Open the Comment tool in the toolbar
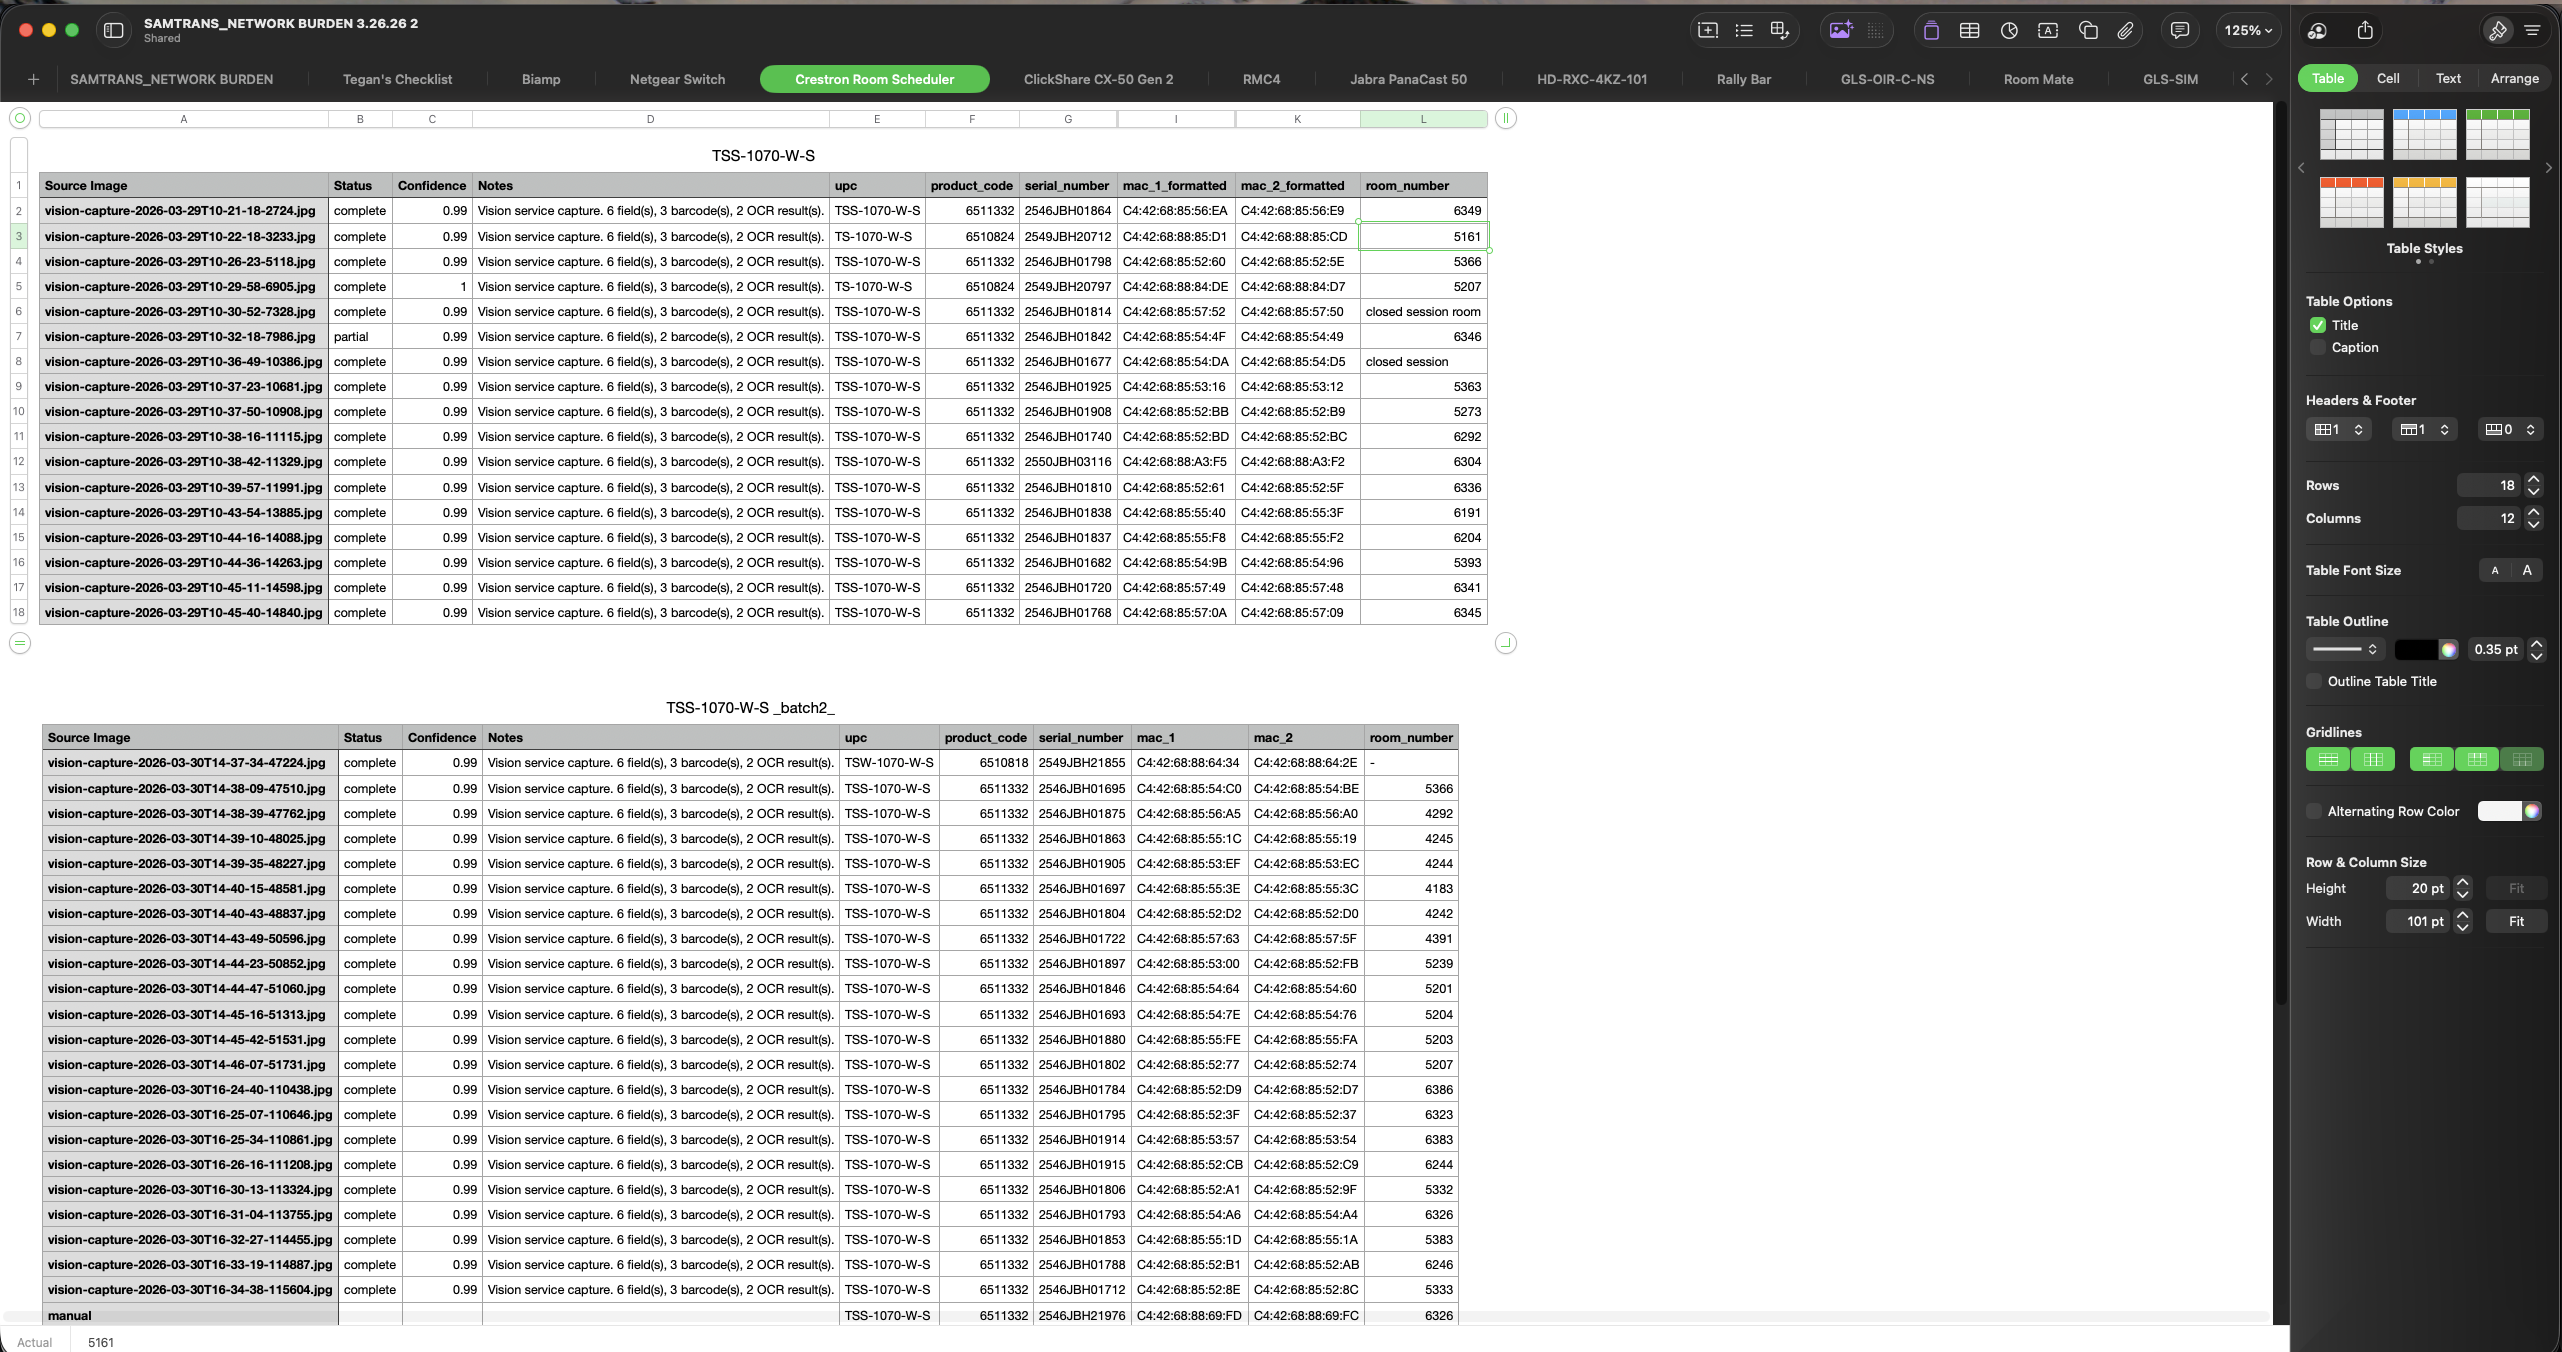The width and height of the screenshot is (2562, 1352). pos(2180,30)
